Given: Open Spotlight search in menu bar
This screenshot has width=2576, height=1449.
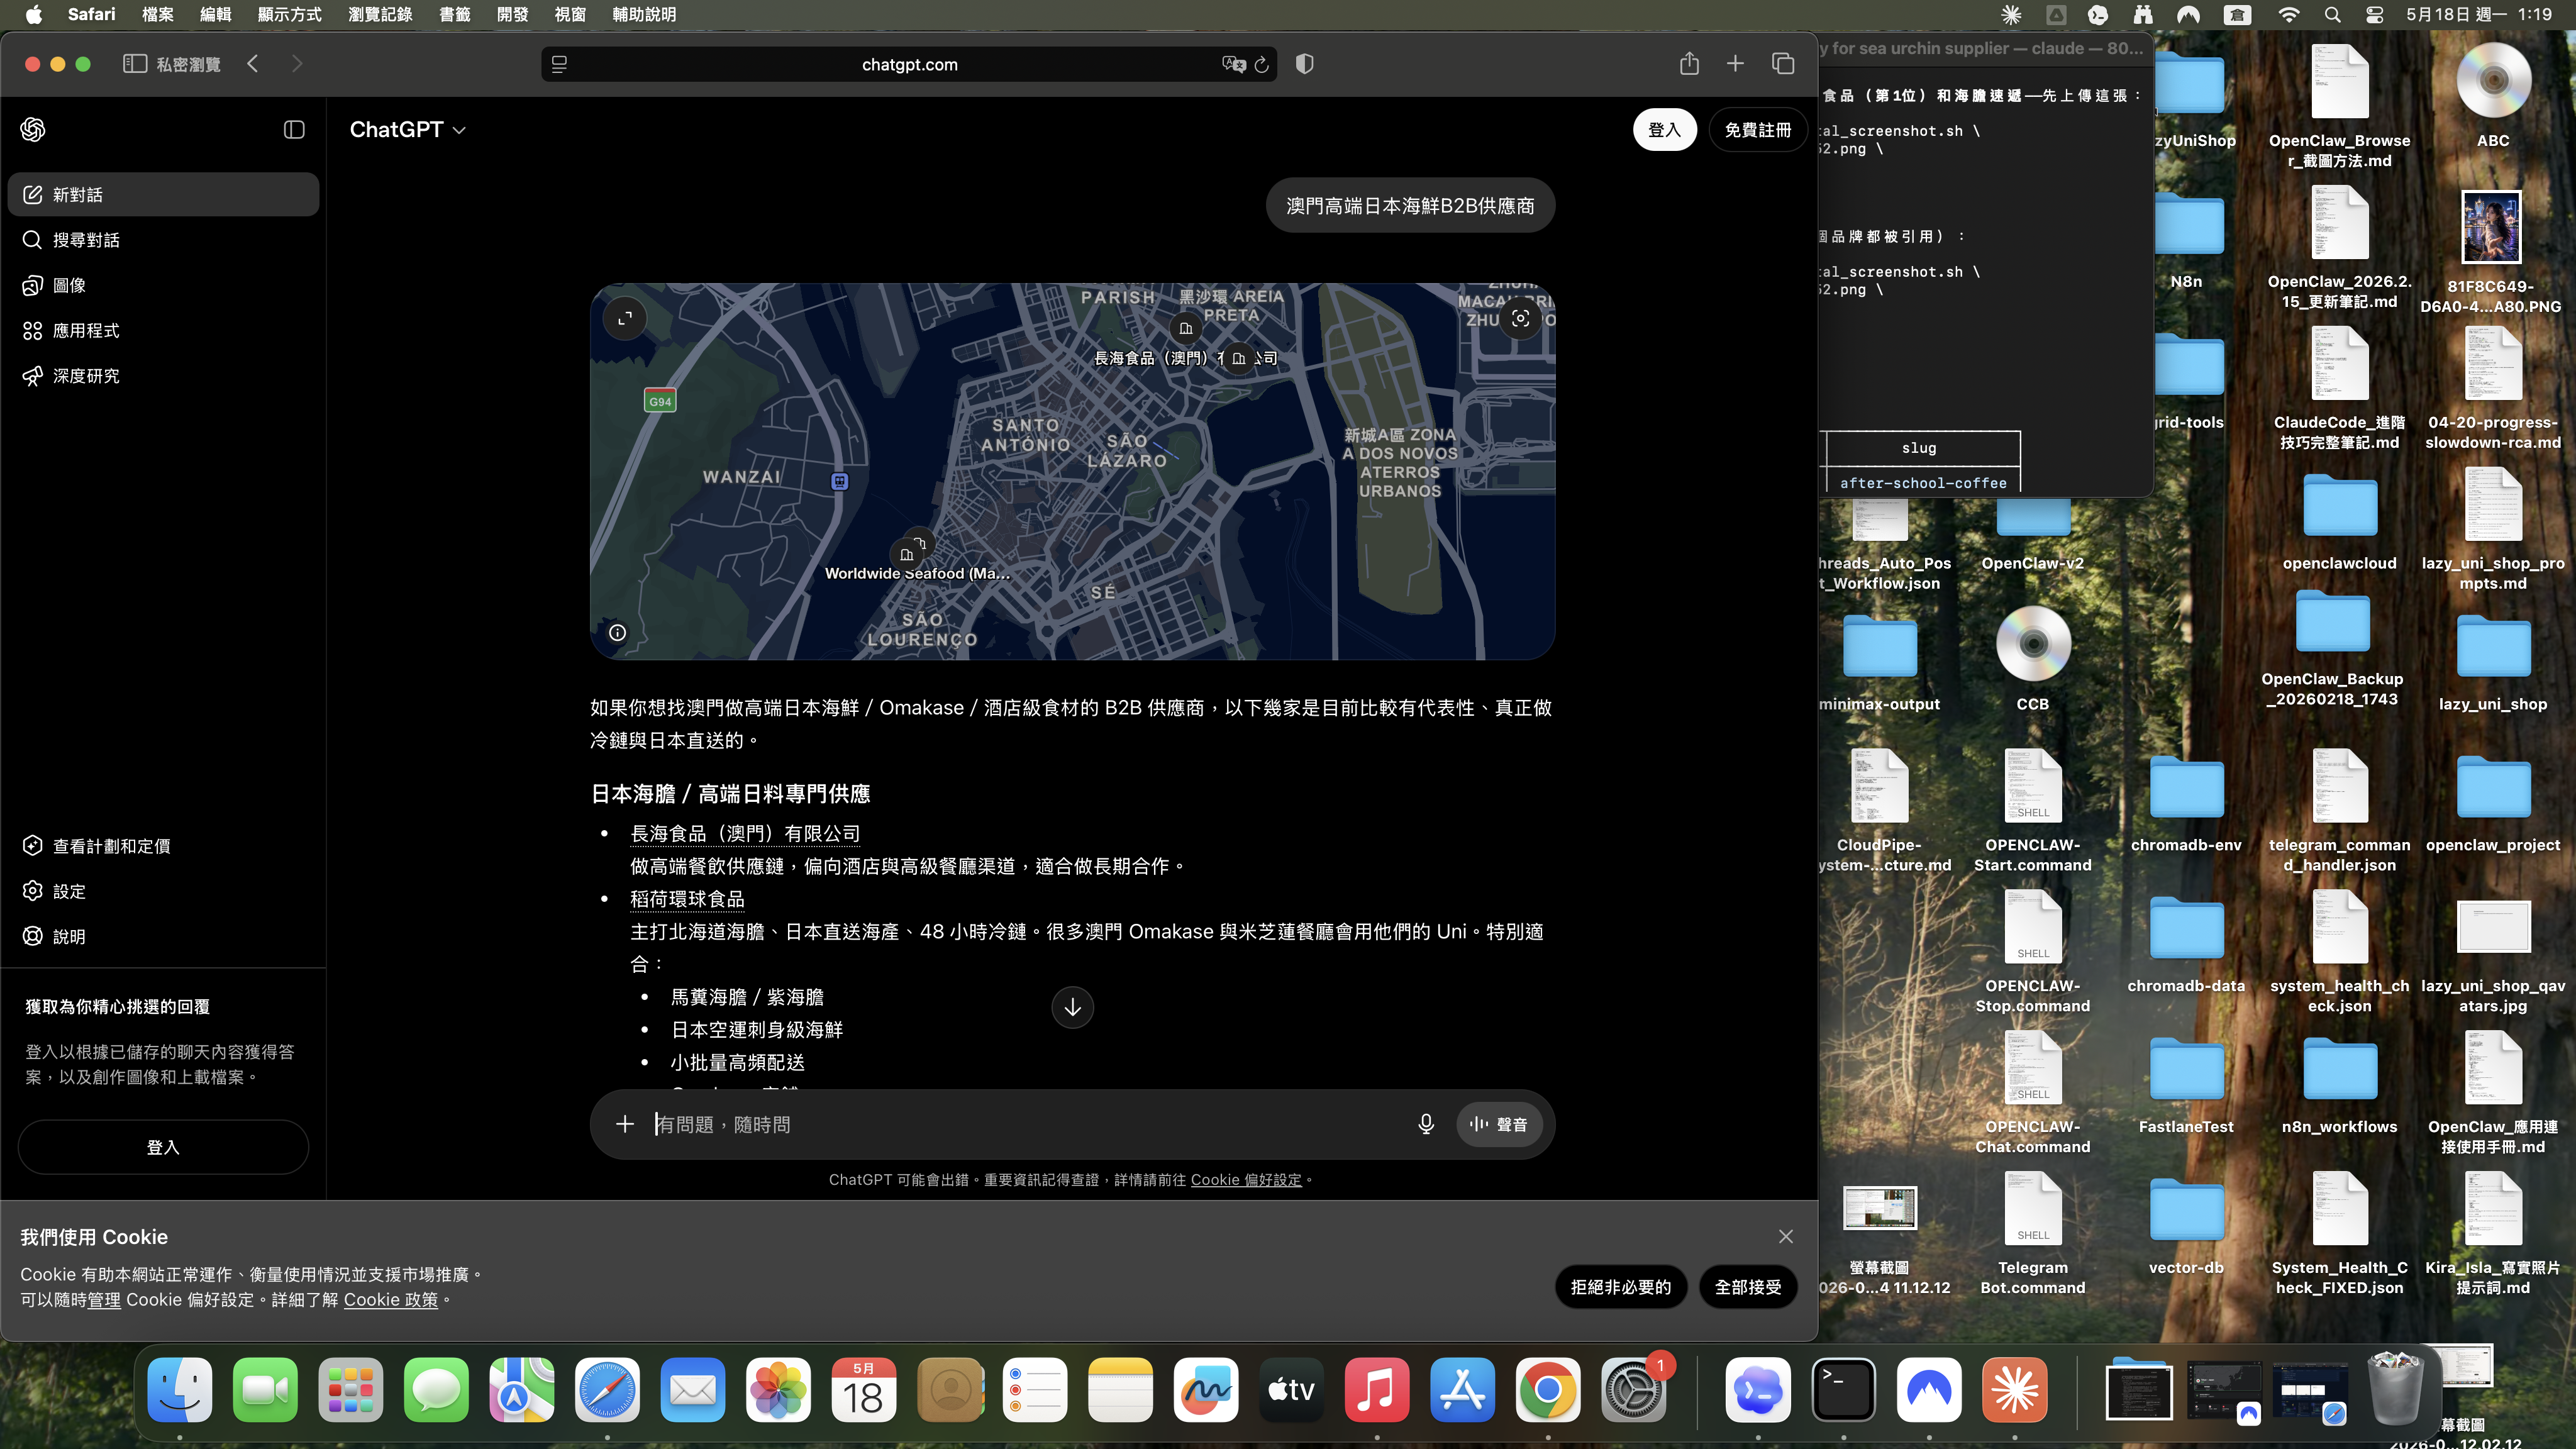Looking at the screenshot, I should pos(2332,14).
